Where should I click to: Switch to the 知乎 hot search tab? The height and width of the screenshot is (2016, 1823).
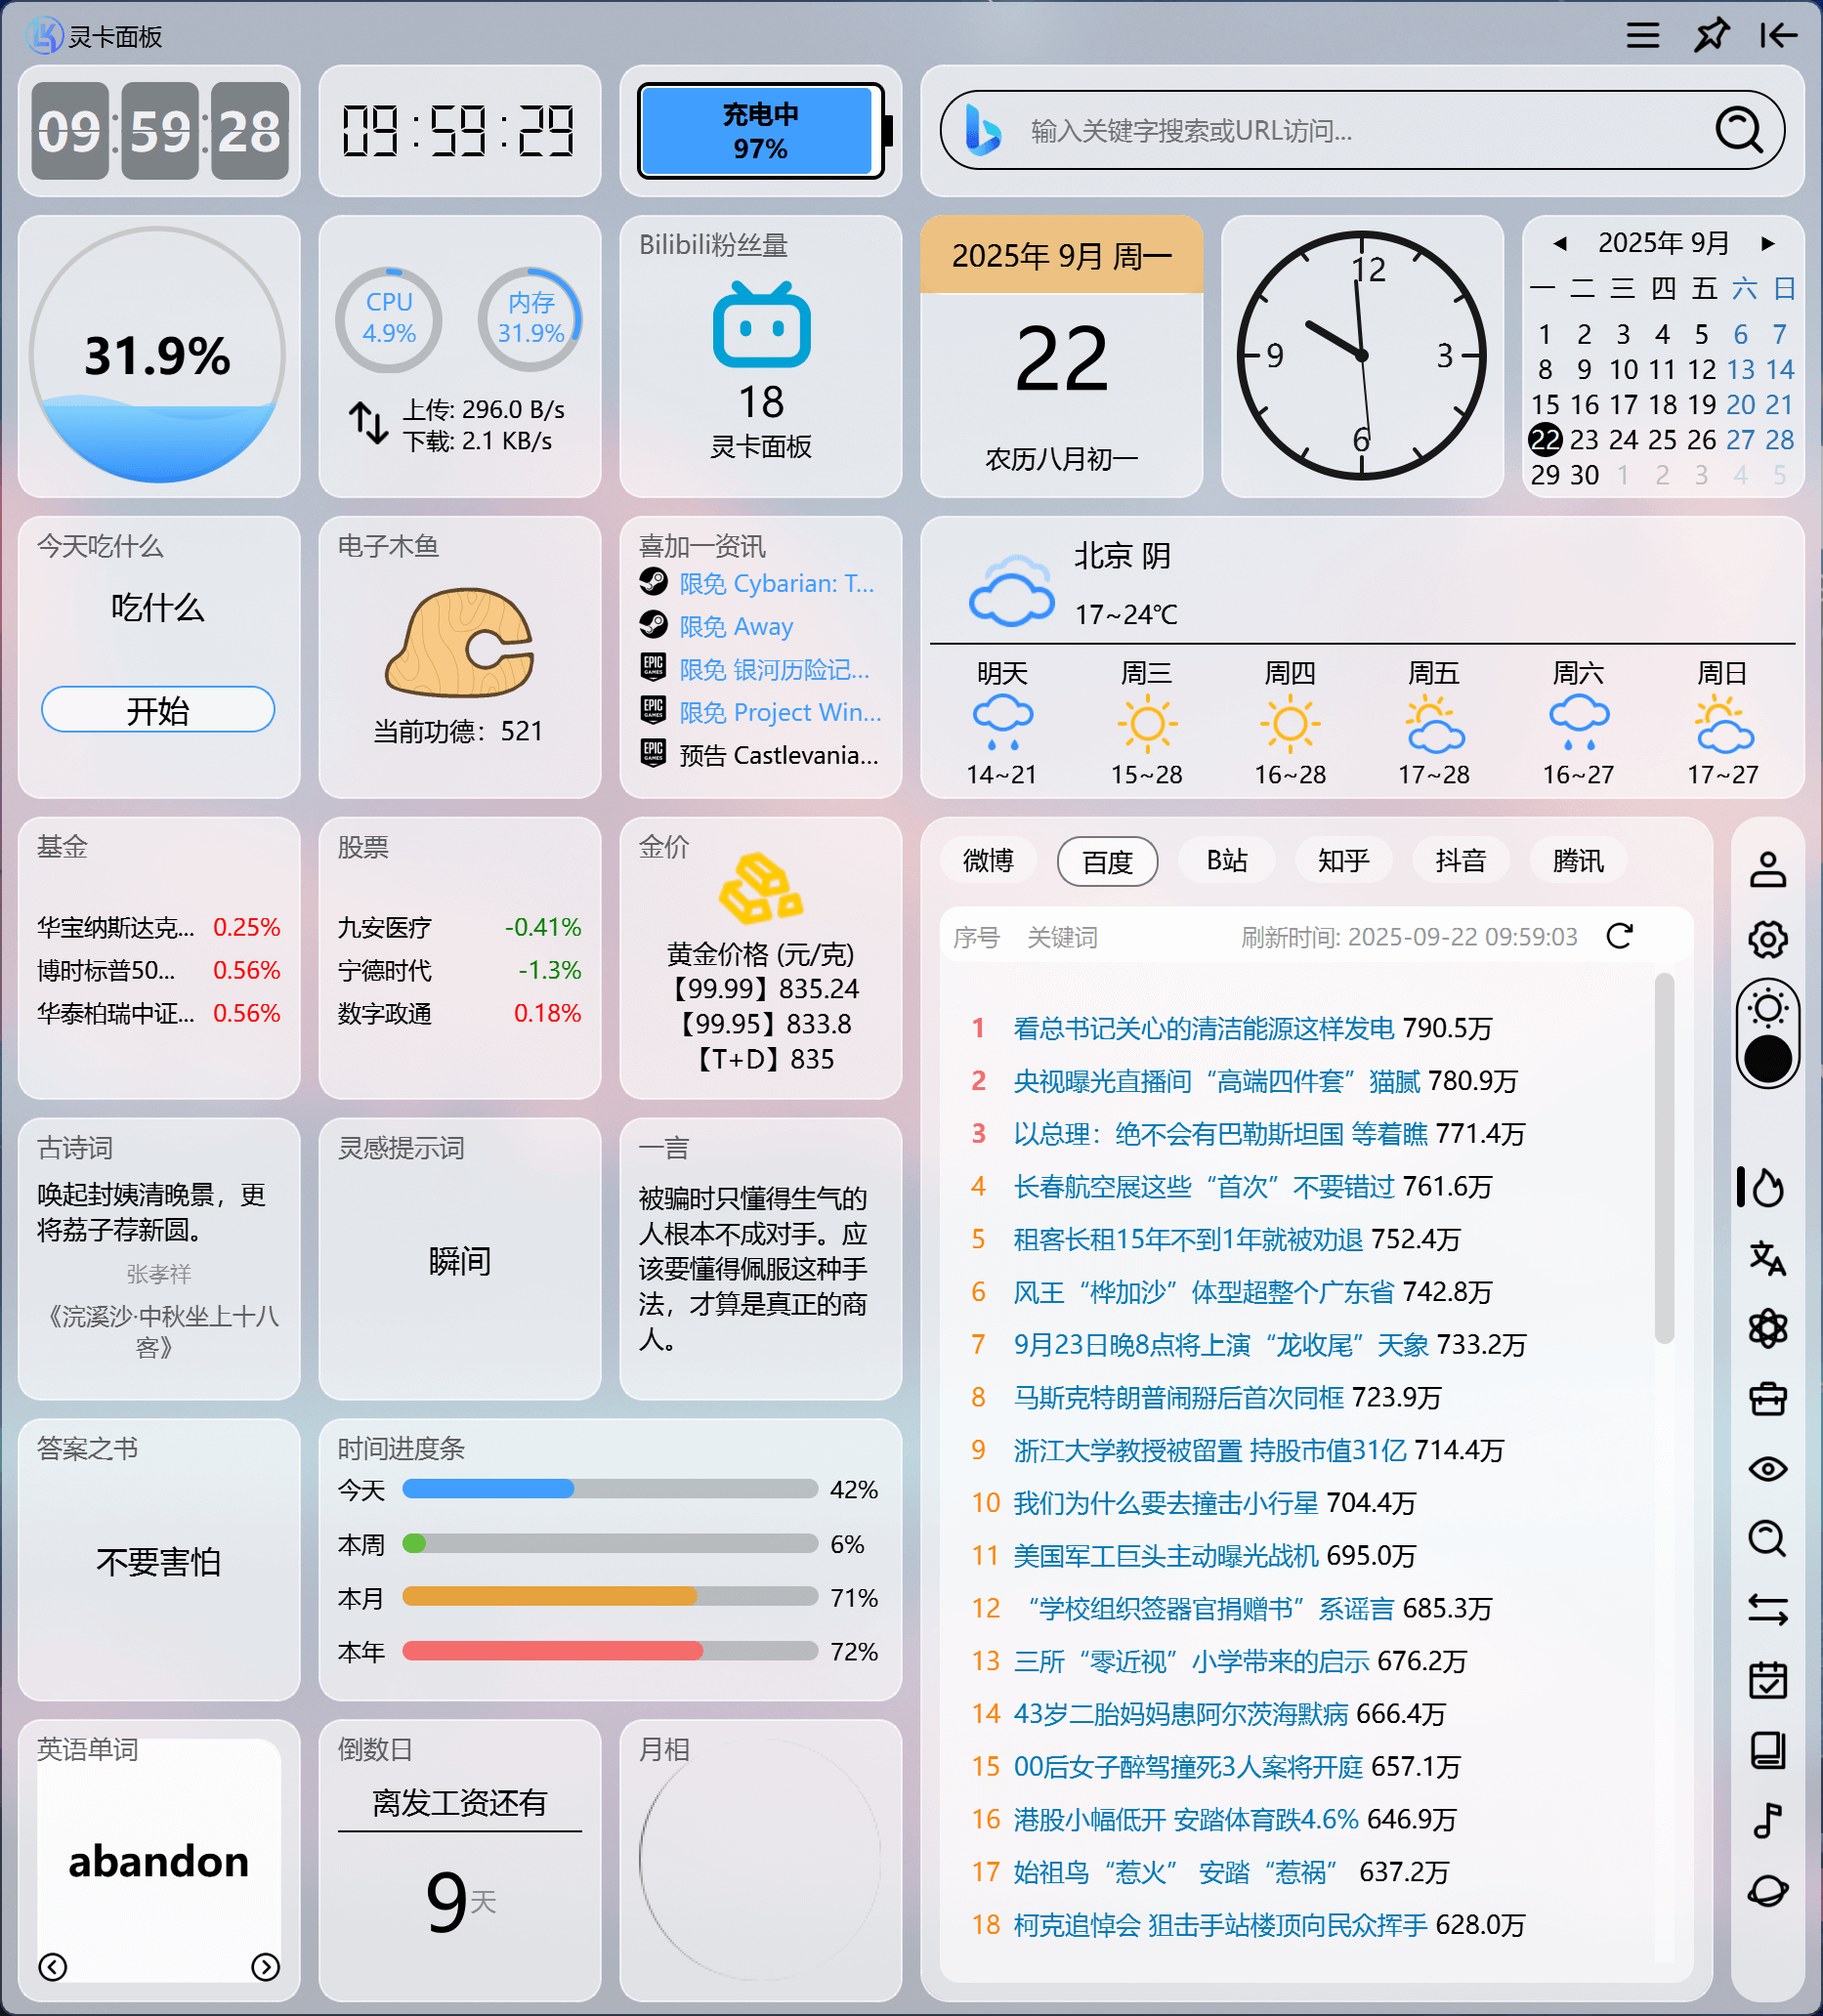(x=1343, y=860)
